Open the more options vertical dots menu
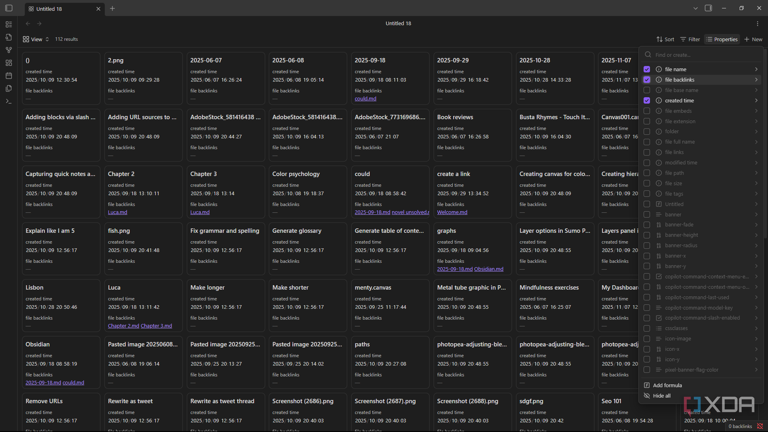Screen dimensions: 768x432 click(x=757, y=24)
